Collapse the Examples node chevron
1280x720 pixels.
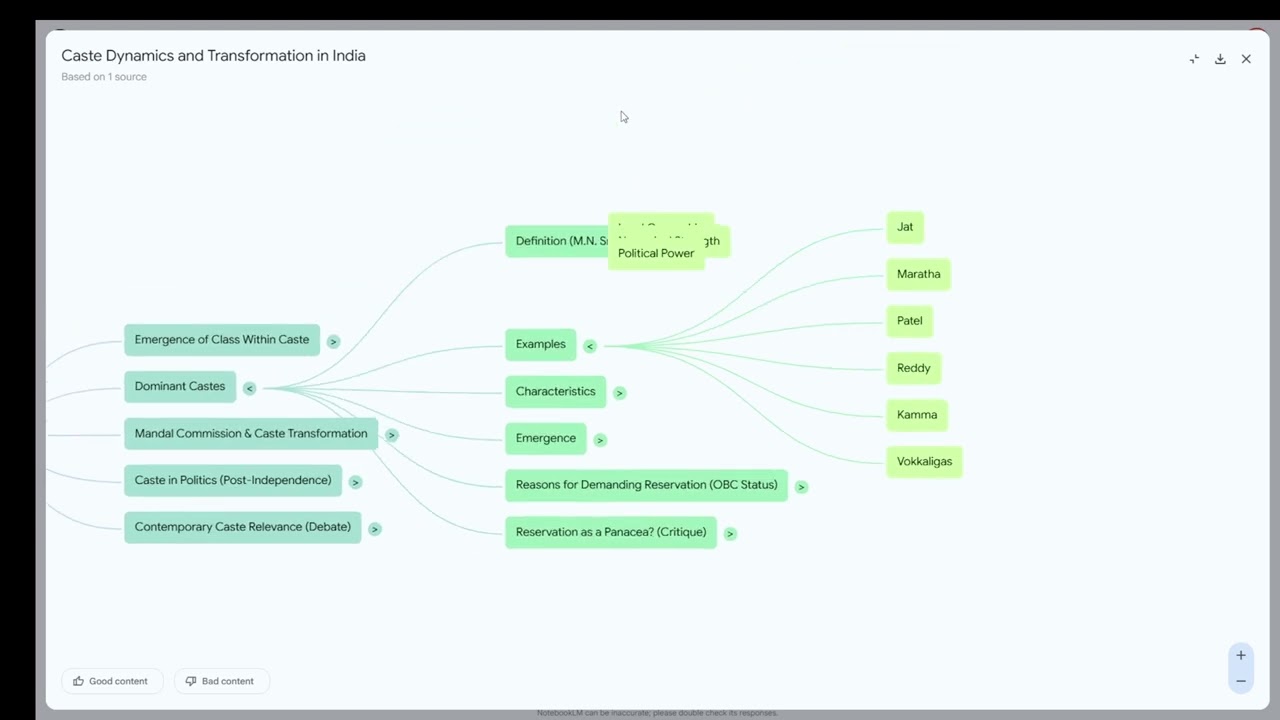tap(589, 346)
